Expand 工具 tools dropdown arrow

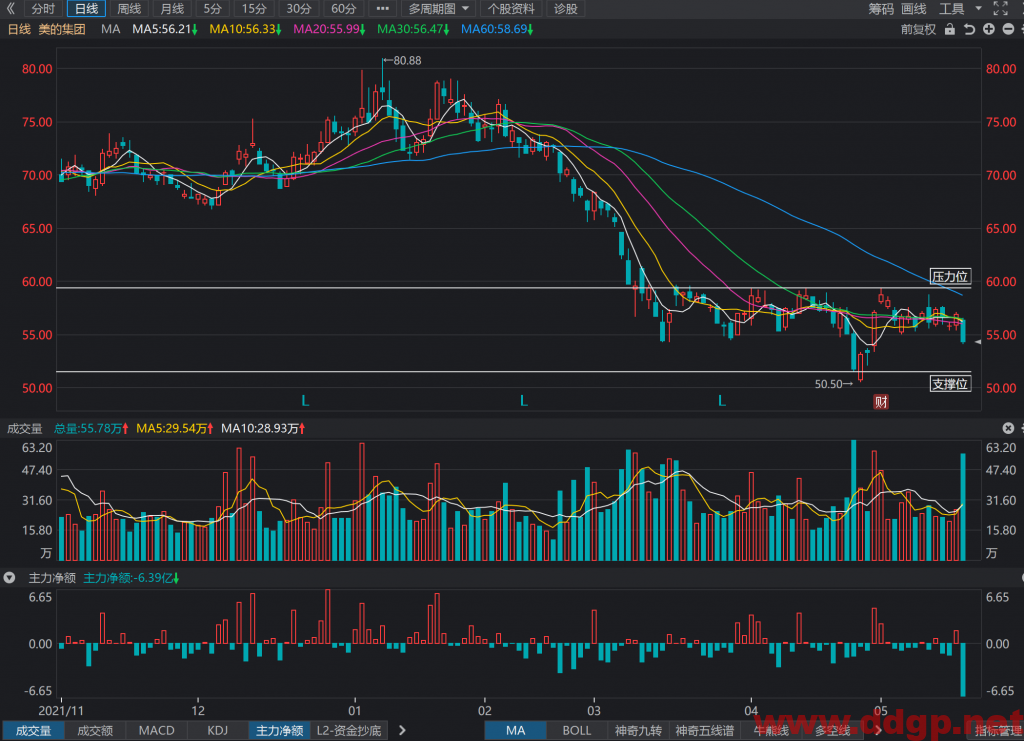[978, 8]
